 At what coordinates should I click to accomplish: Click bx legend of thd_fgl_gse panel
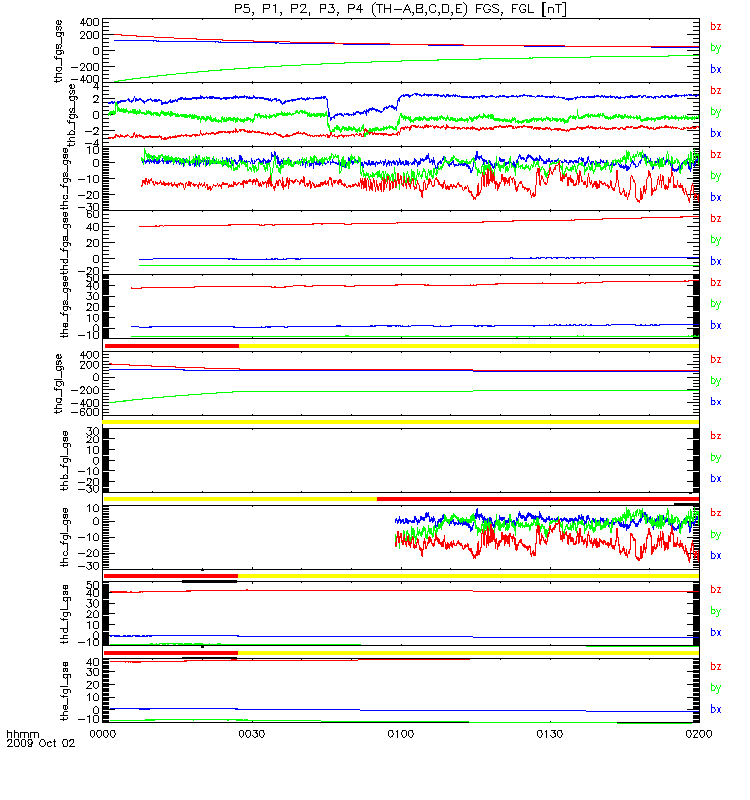coord(716,633)
